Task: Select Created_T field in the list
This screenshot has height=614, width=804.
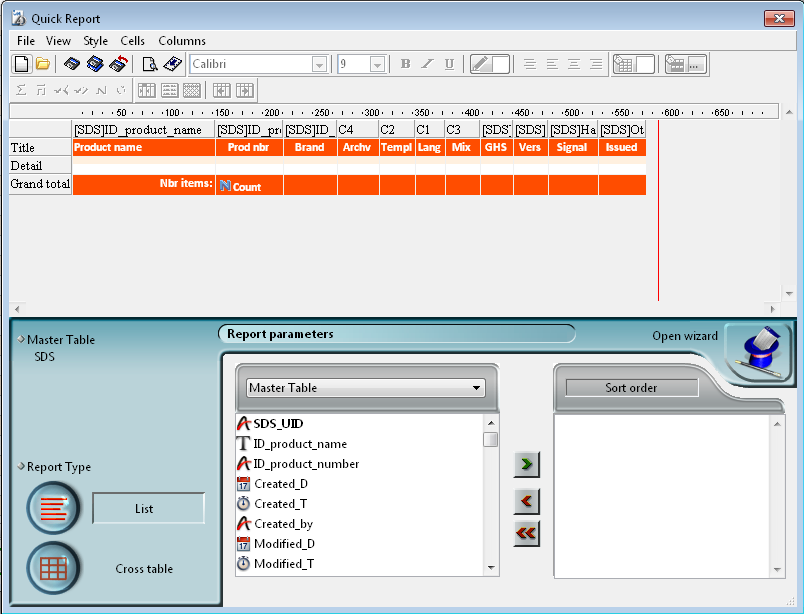Action: (x=359, y=504)
